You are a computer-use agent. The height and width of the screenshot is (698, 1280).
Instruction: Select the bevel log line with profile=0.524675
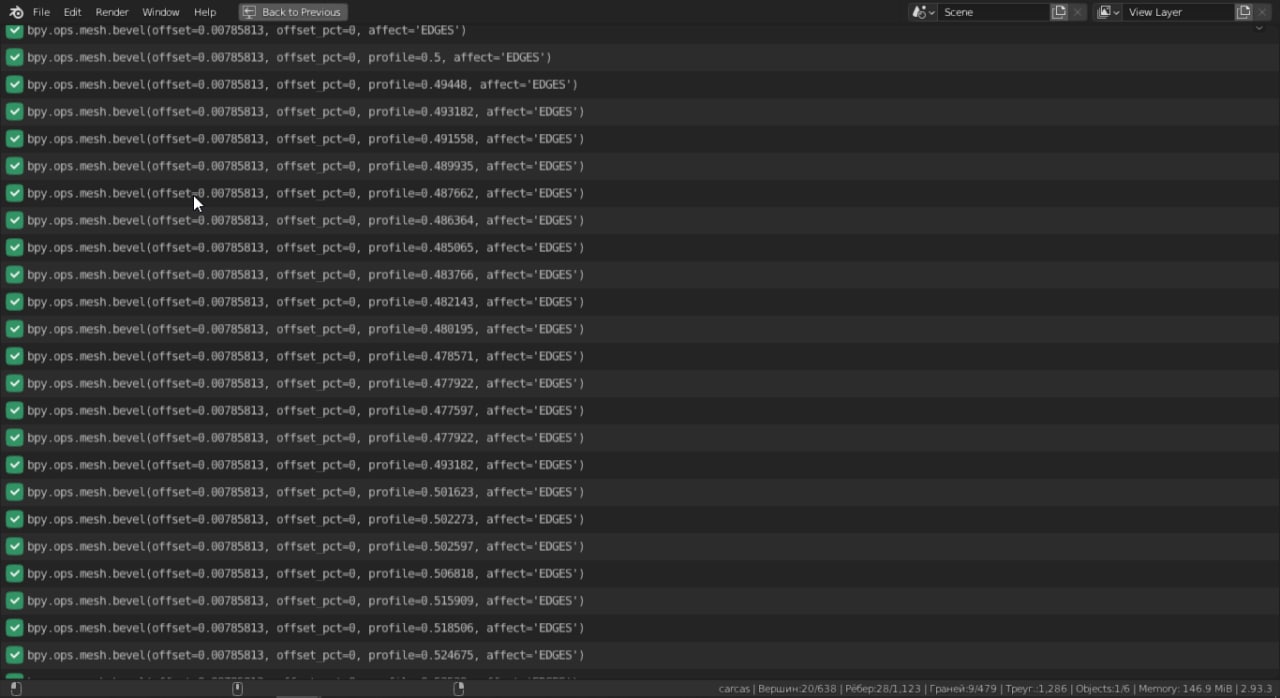[x=305, y=655]
